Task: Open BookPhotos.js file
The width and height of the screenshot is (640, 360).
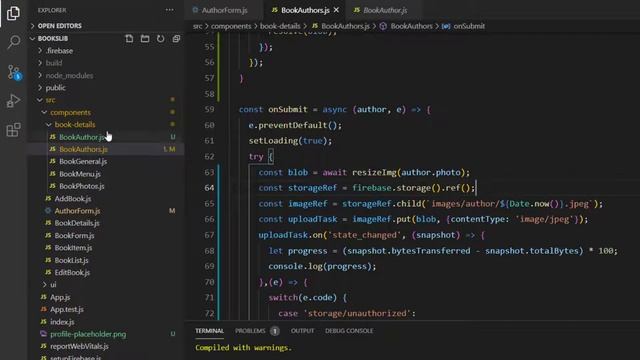Action: click(82, 186)
